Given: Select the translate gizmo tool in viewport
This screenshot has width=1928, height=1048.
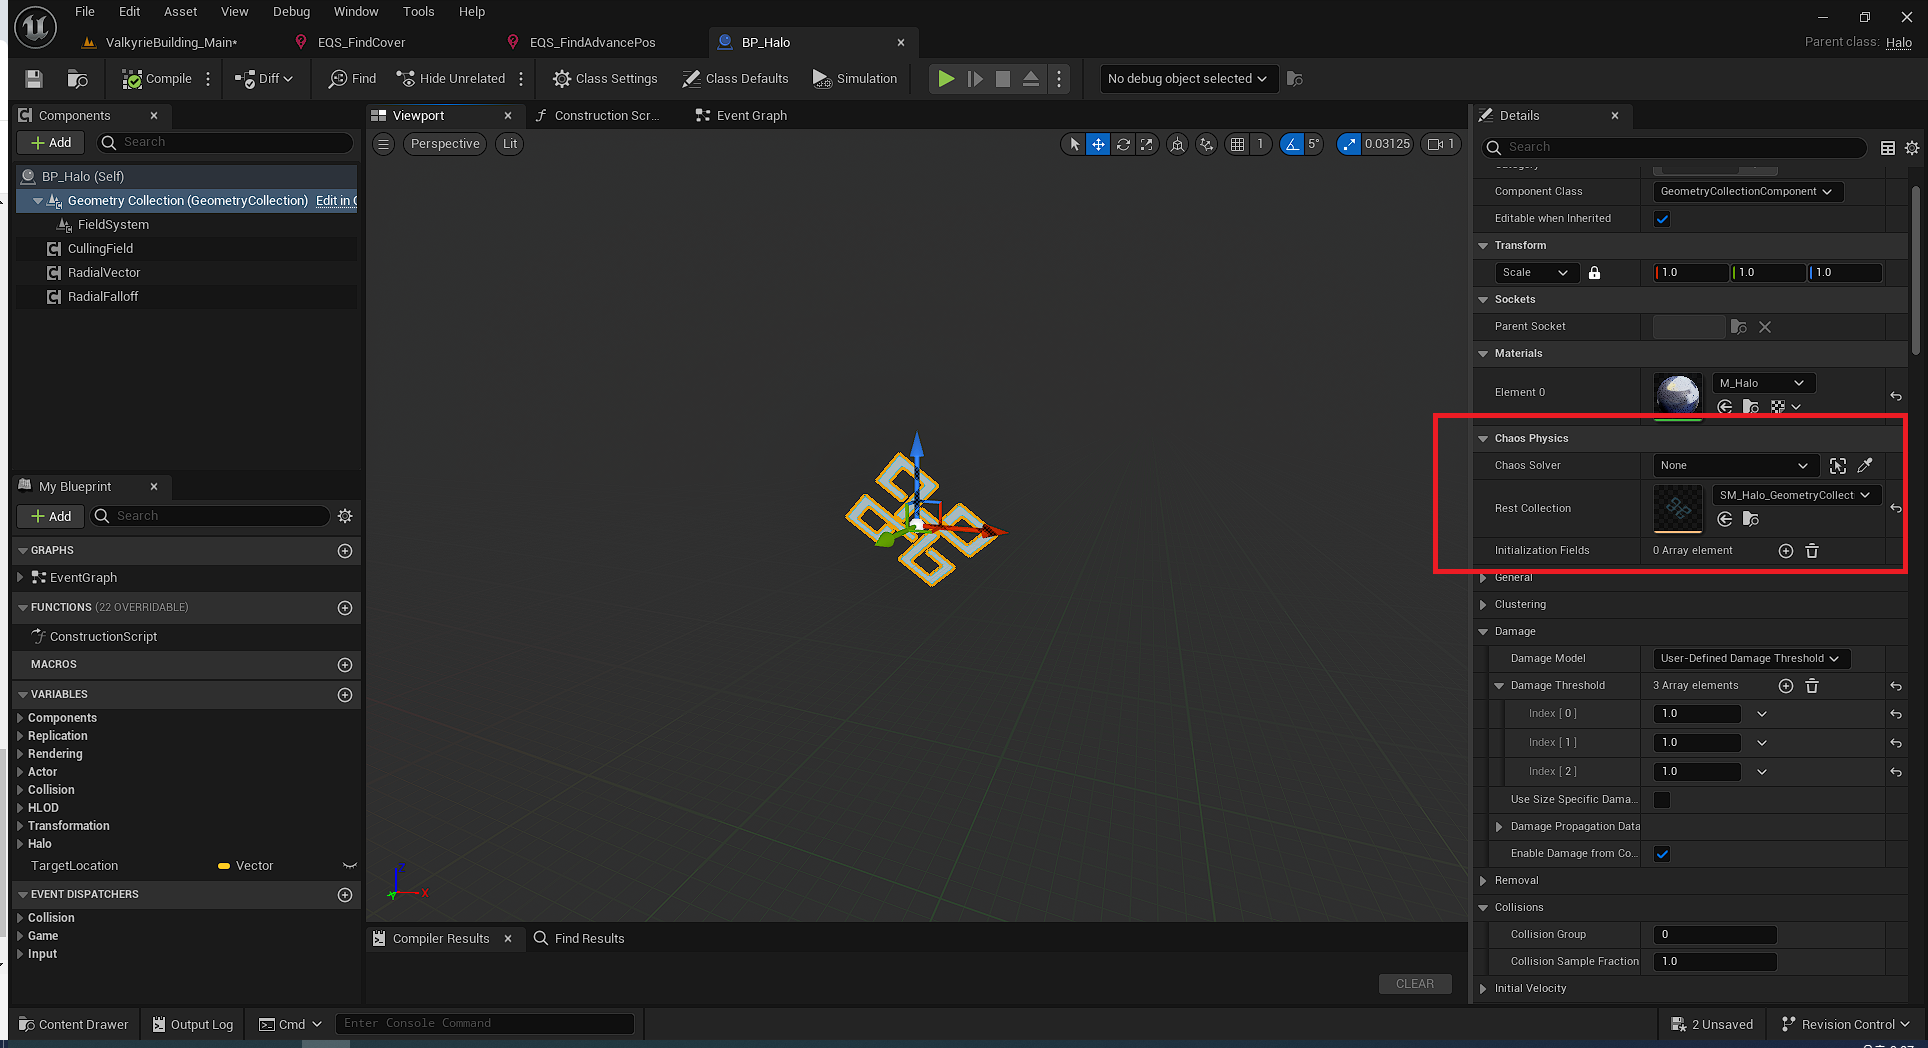Looking at the screenshot, I should [1098, 144].
